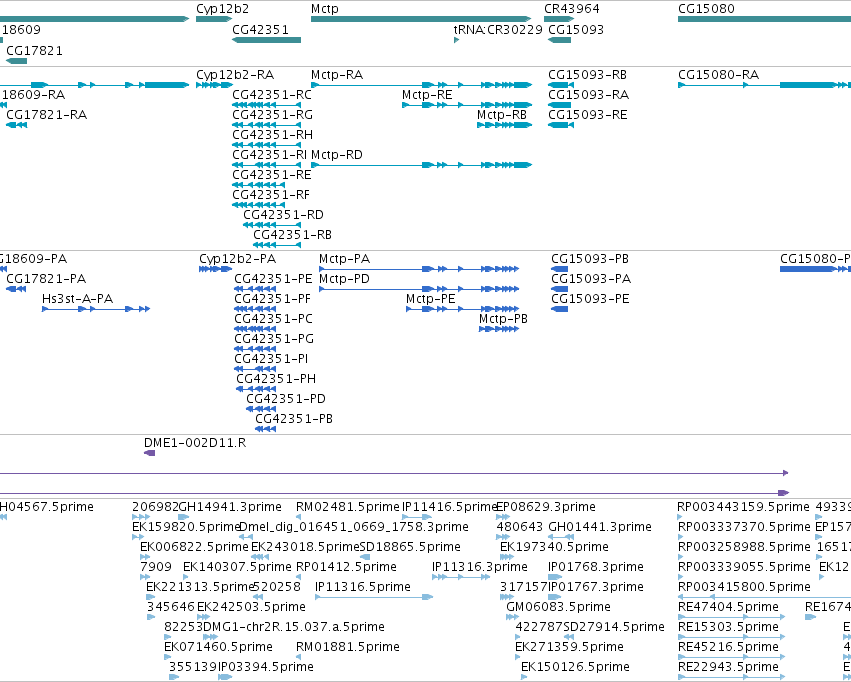The height and width of the screenshot is (682, 851).
Task: Click EST IP11316.3prime label
Action: [x=480, y=567]
